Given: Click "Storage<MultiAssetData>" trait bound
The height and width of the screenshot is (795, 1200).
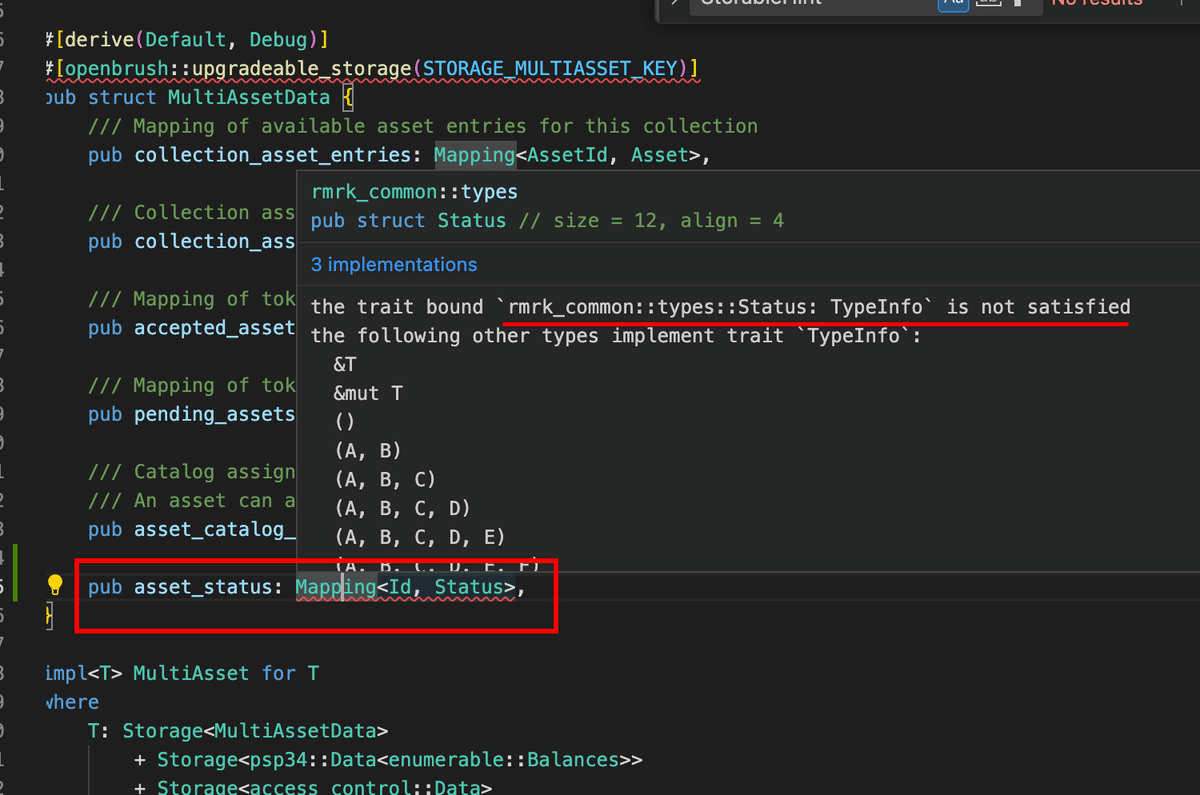Looking at the screenshot, I should (x=255, y=732).
